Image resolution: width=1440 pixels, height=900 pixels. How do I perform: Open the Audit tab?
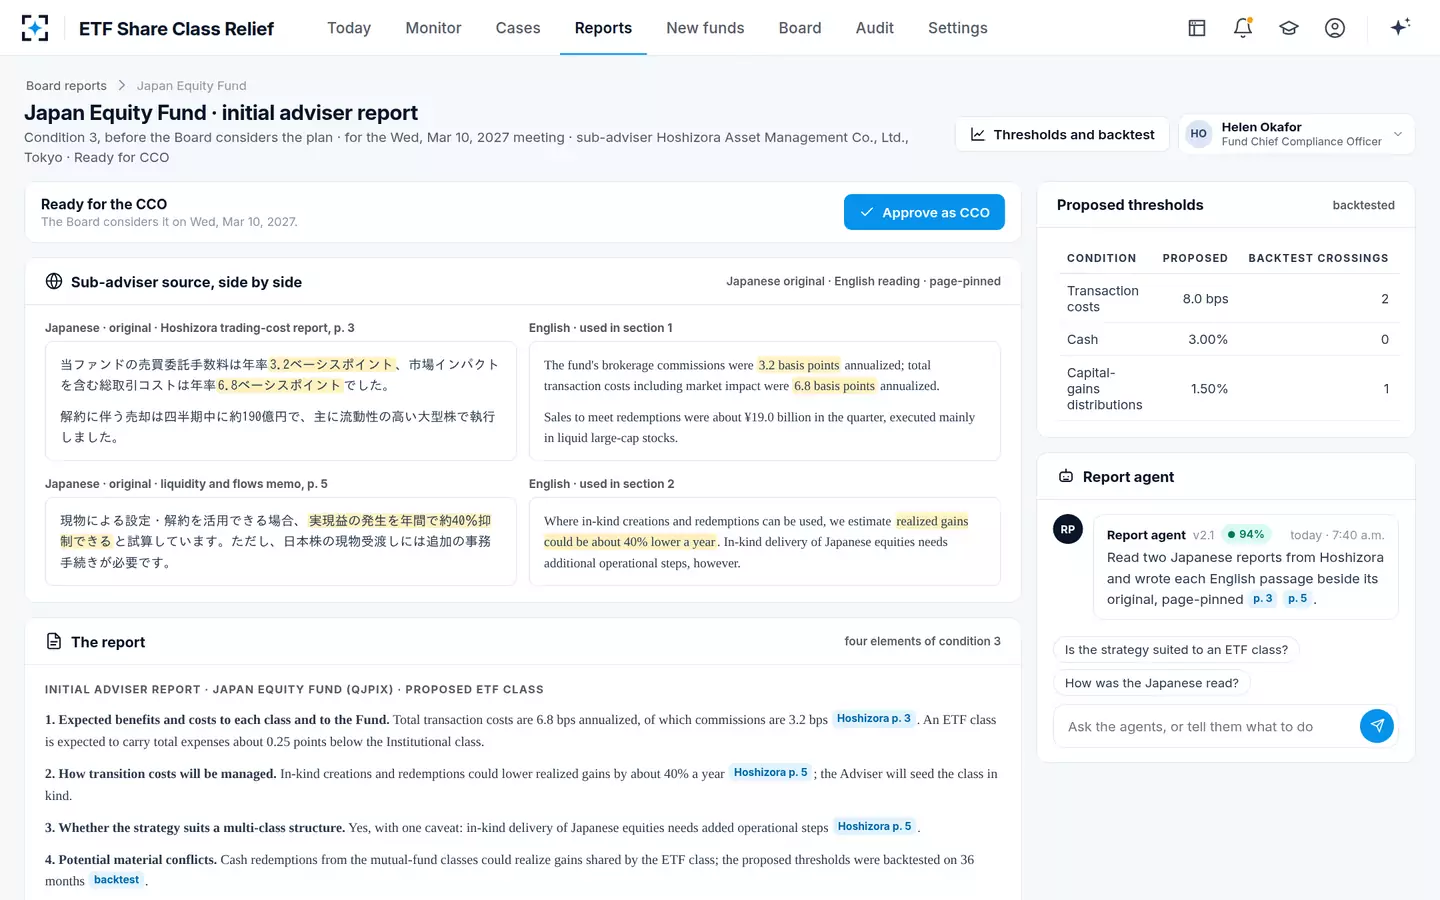874,28
